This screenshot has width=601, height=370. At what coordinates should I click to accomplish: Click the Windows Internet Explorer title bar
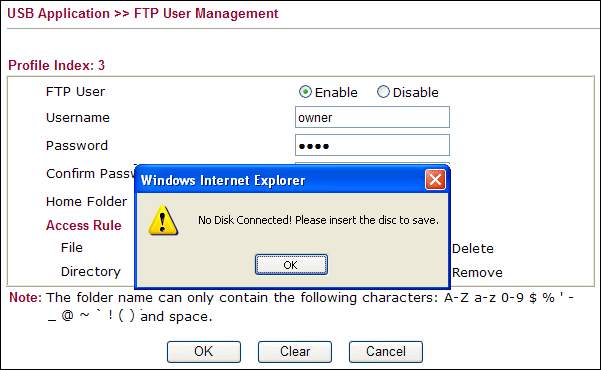[x=282, y=180]
